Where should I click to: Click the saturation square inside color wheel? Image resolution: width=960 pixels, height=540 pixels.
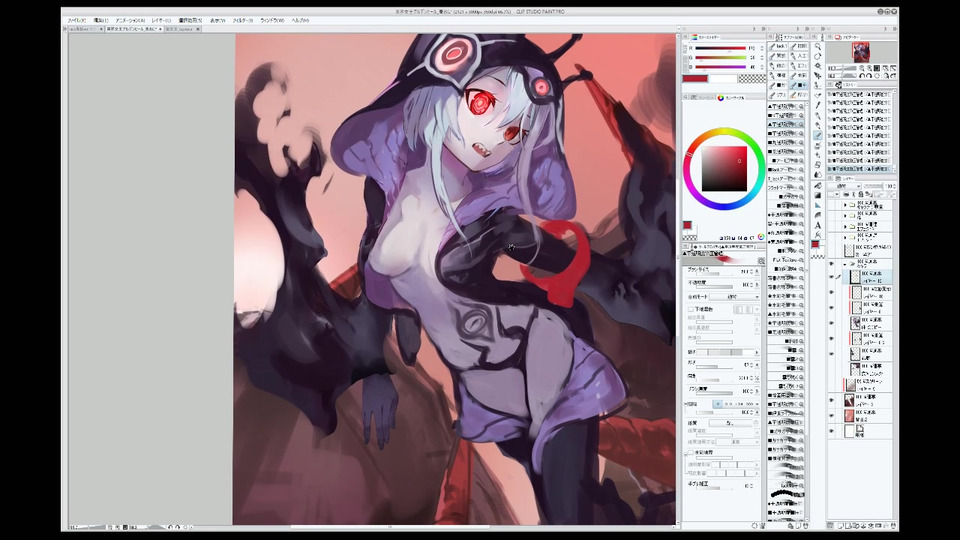(724, 168)
